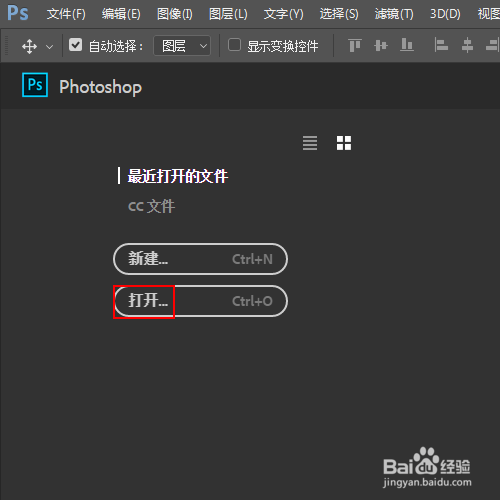Viewport: 500px width, 500px height.
Task: Open the 3D(D) menu
Action: [x=445, y=14]
